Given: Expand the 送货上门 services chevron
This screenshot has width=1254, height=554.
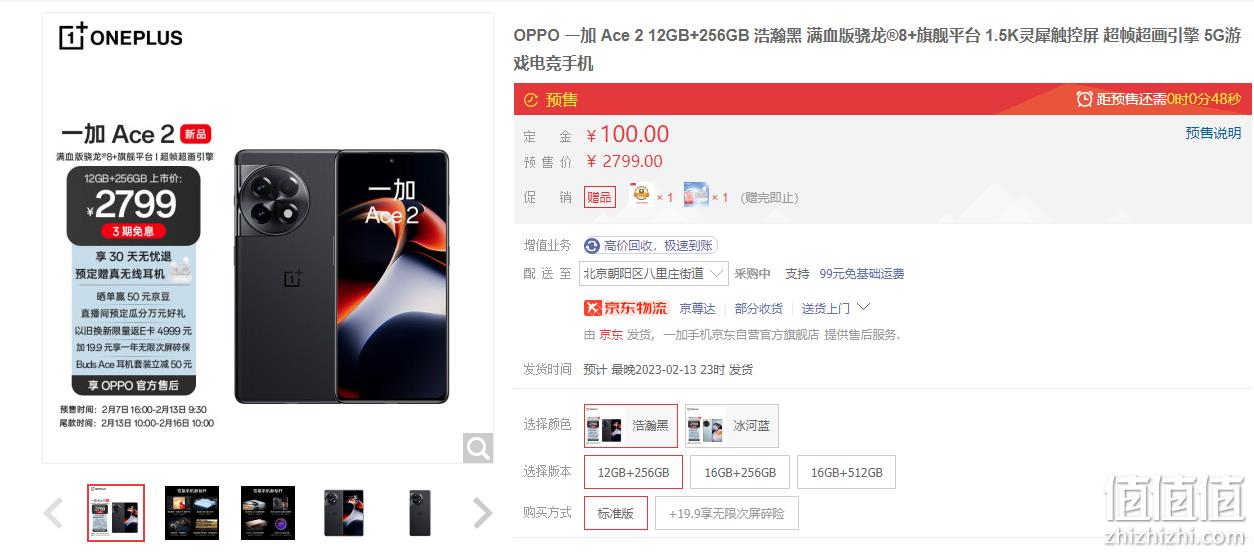Looking at the screenshot, I should click(x=864, y=307).
